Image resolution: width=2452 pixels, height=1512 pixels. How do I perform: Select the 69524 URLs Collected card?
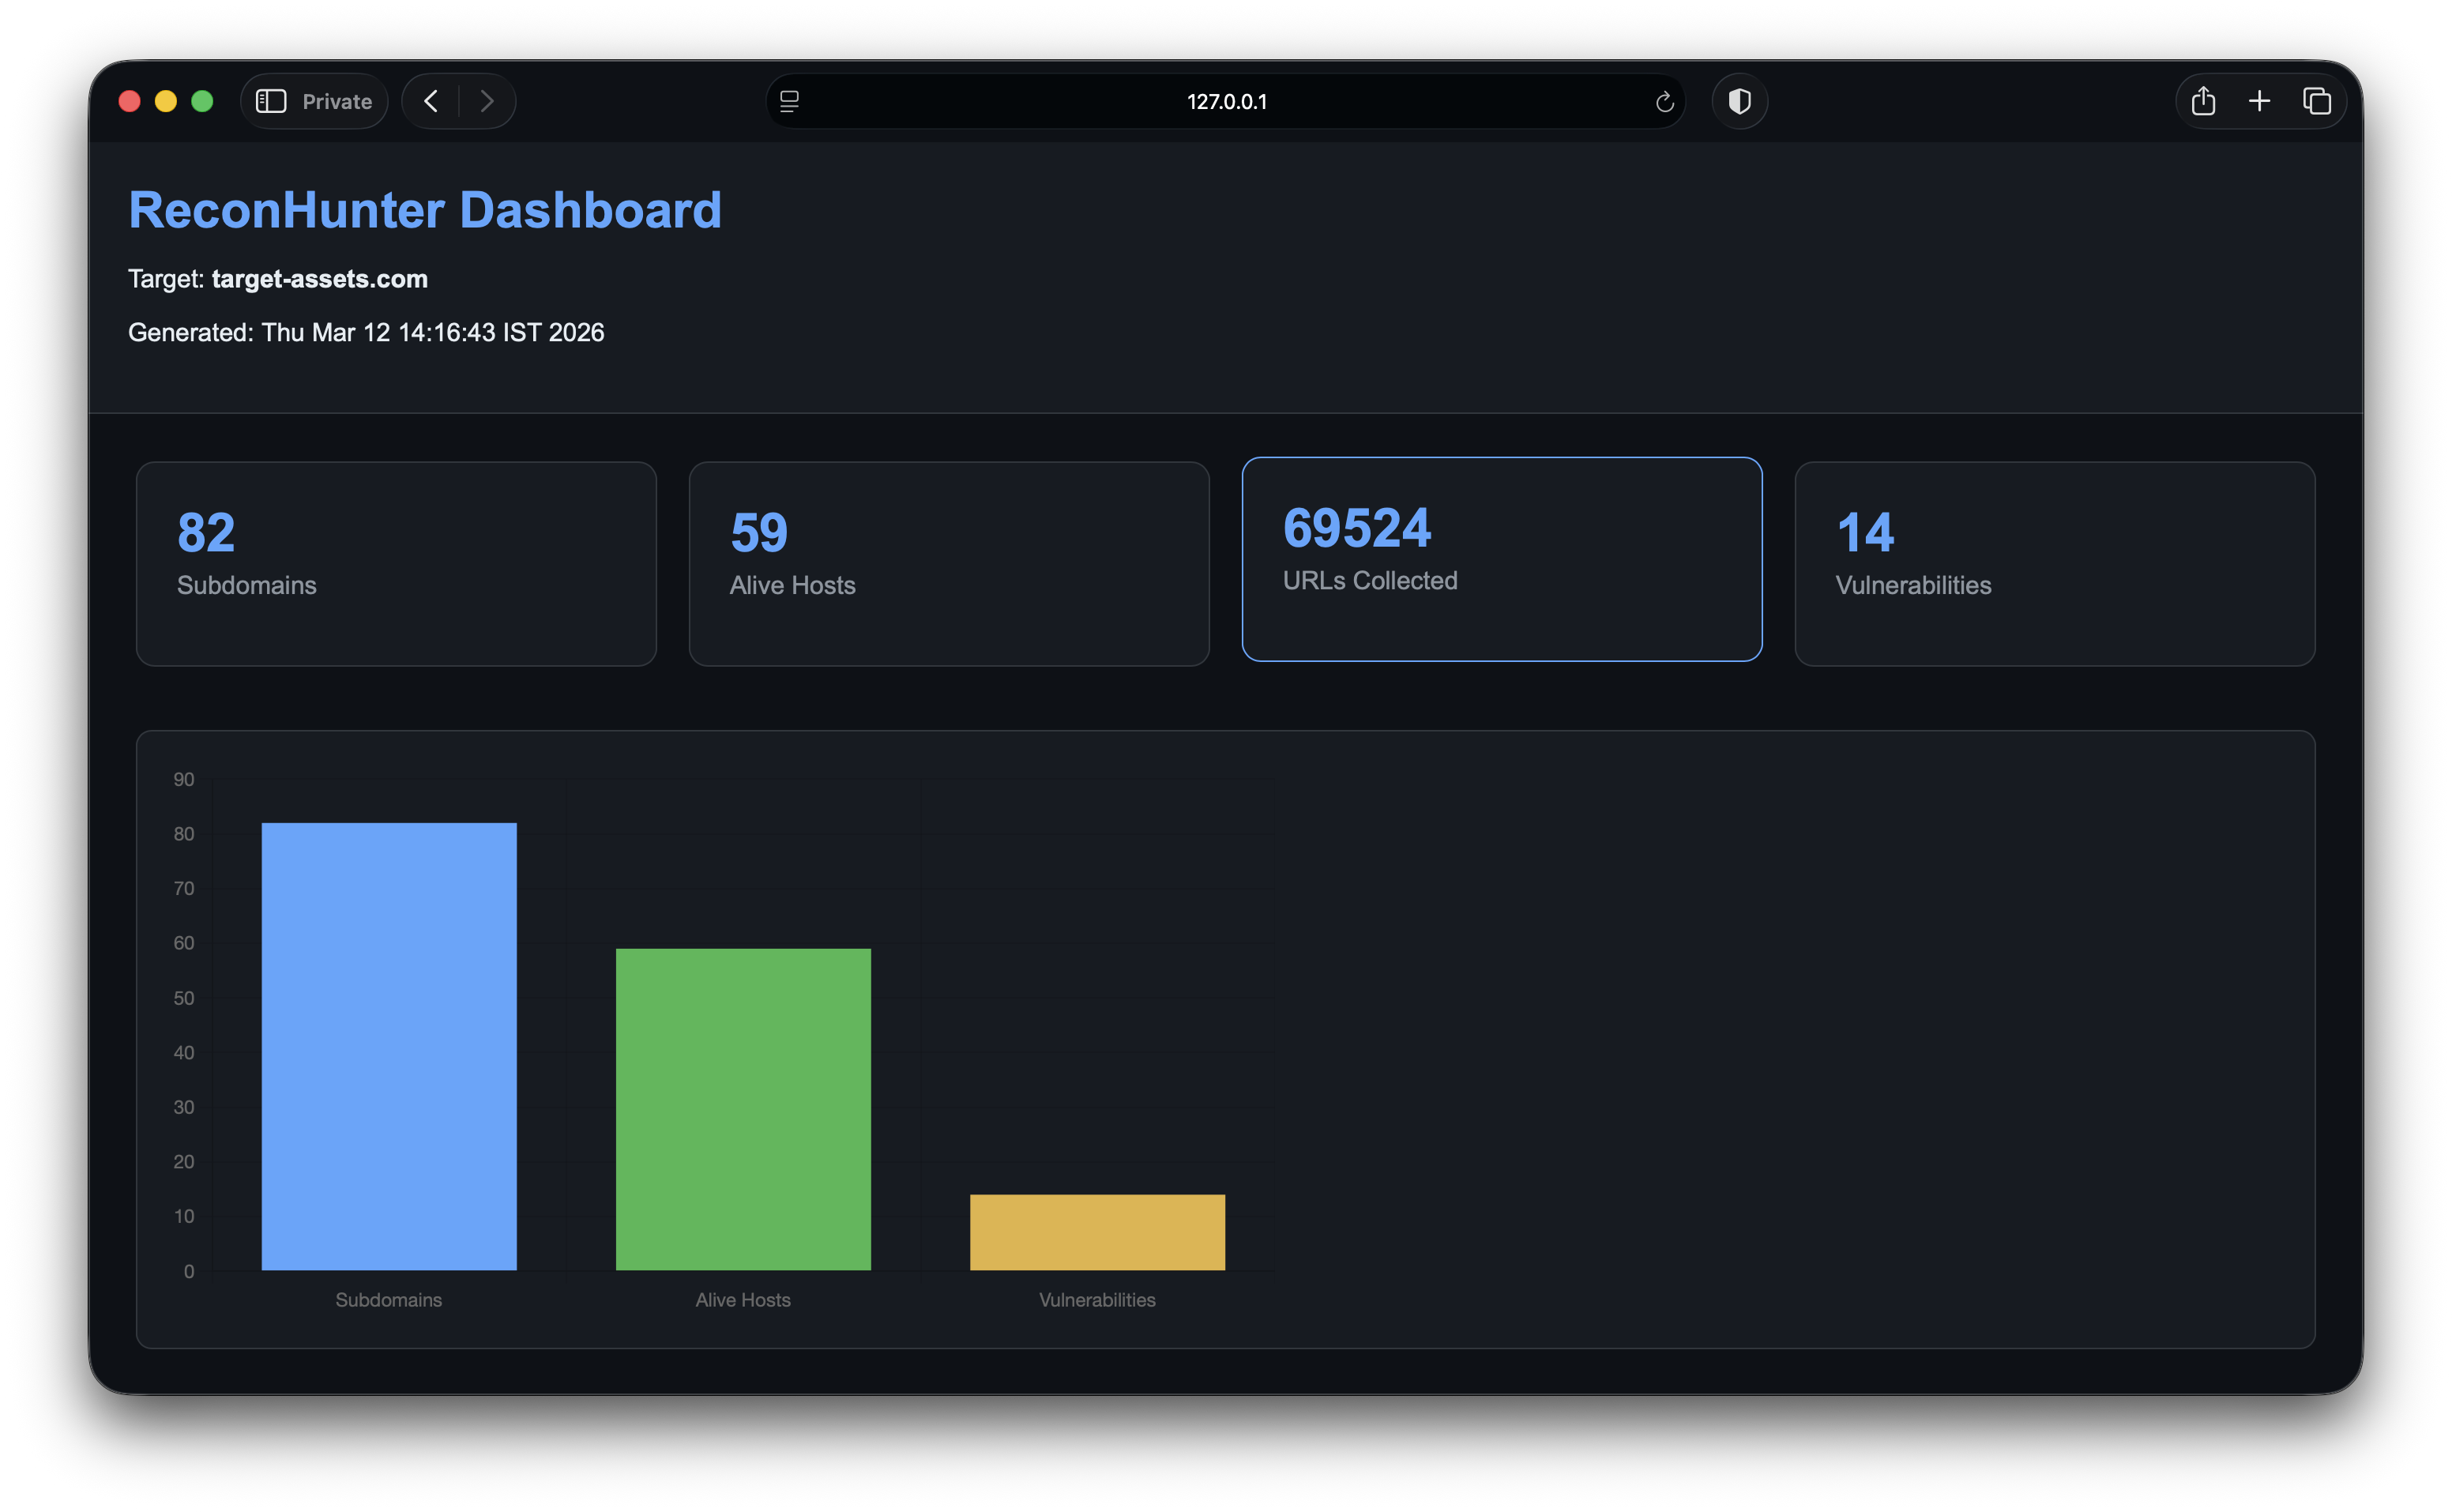click(1501, 559)
